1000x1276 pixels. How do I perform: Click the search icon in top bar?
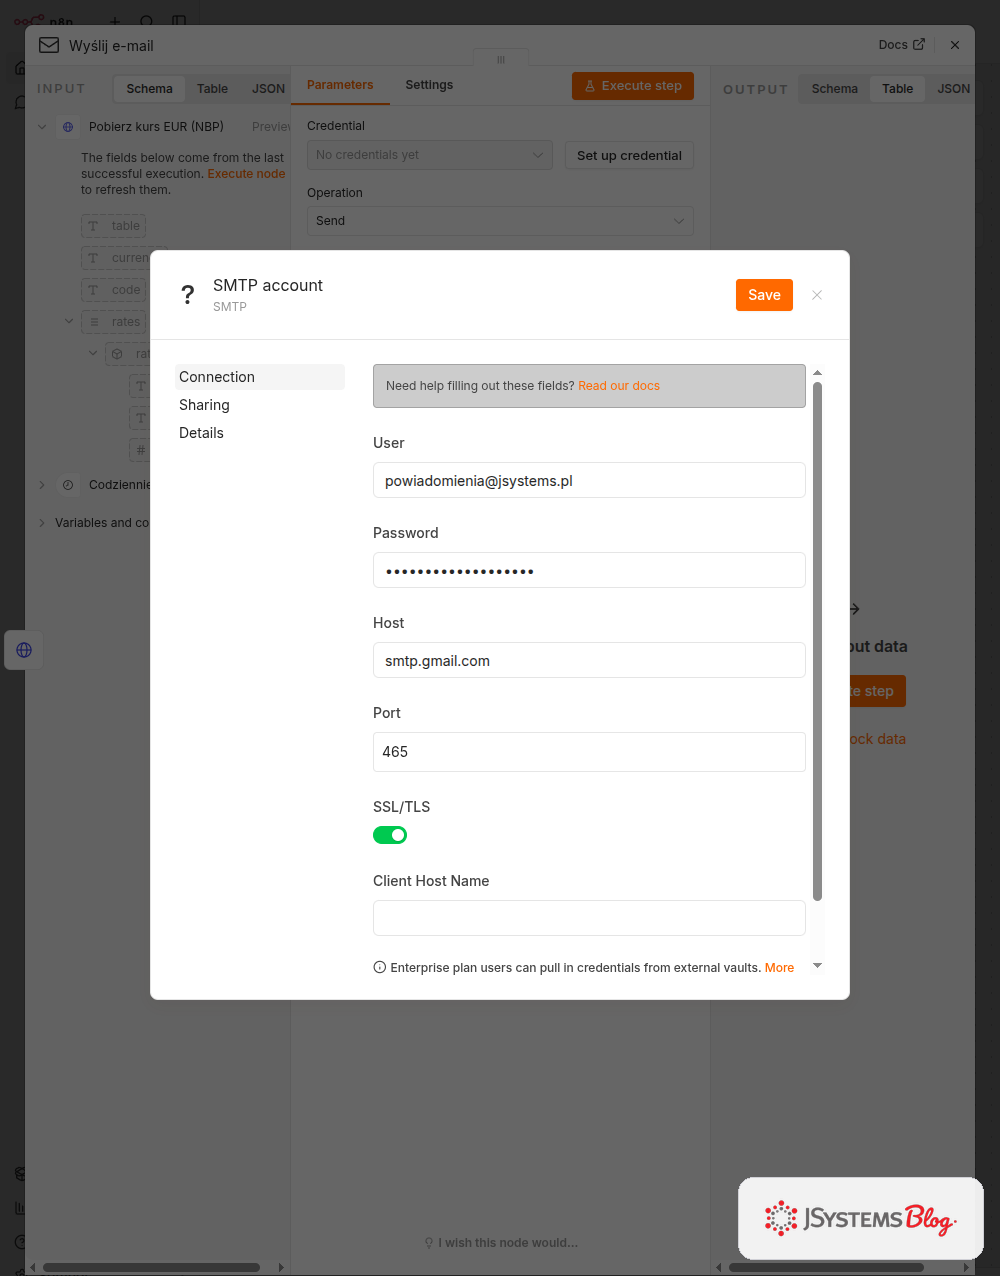pos(147,22)
